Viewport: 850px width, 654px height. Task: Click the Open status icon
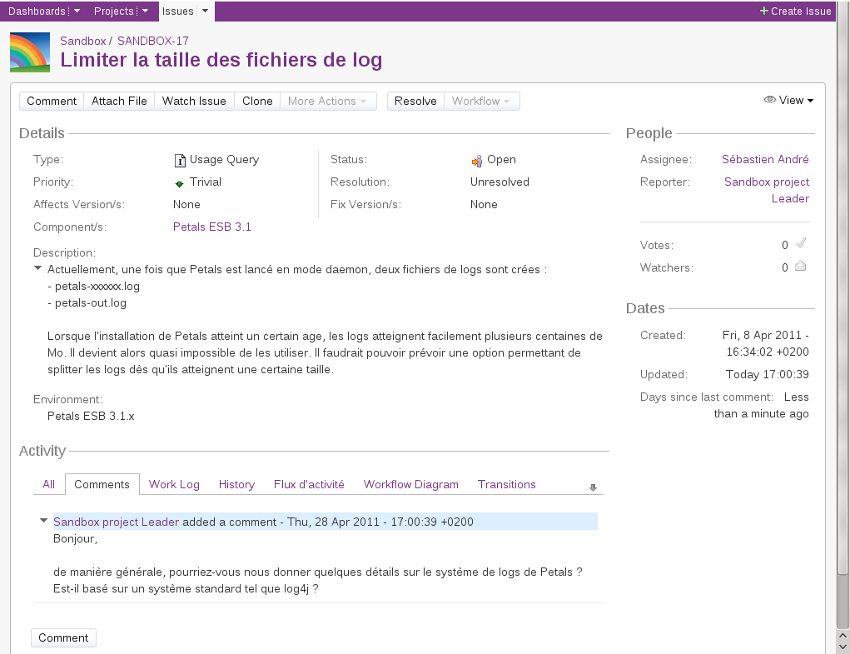coord(477,160)
